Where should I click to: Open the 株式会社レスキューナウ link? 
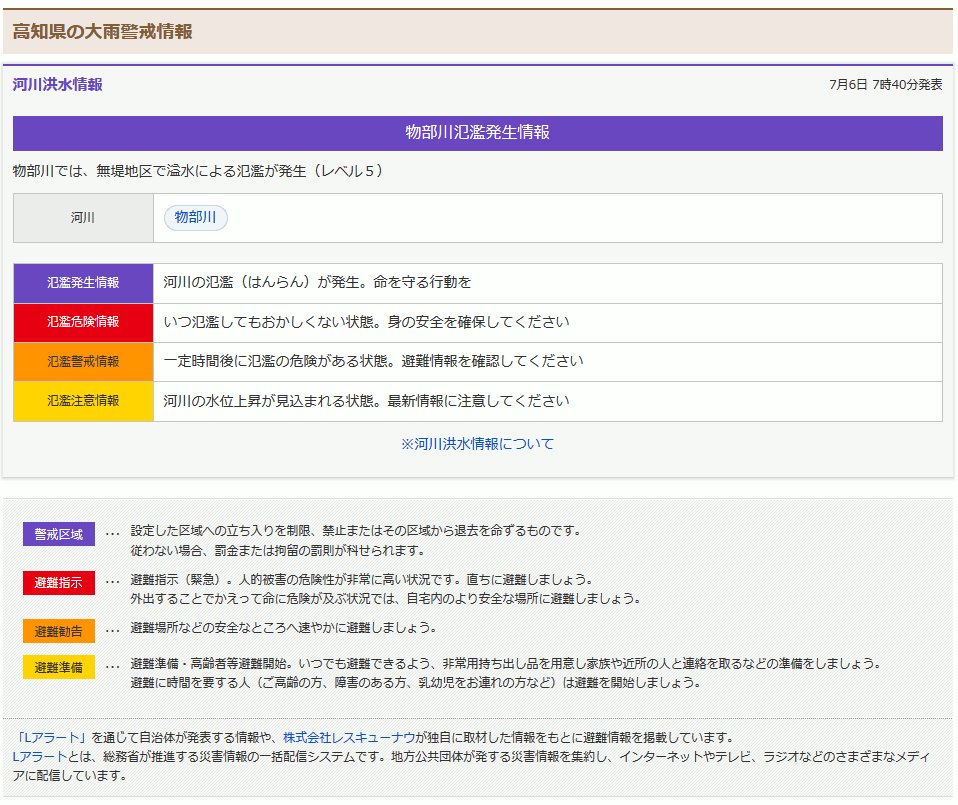[x=349, y=737]
